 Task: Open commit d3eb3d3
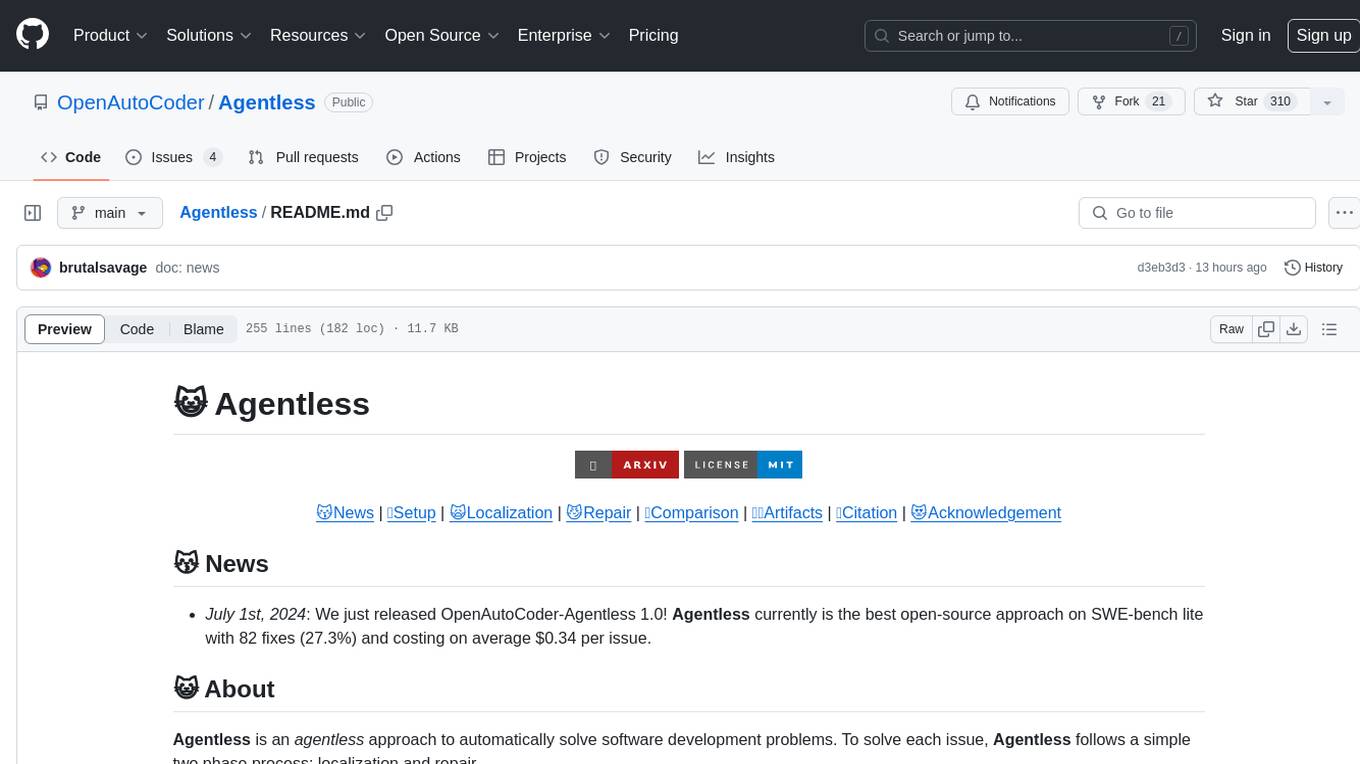point(1161,267)
